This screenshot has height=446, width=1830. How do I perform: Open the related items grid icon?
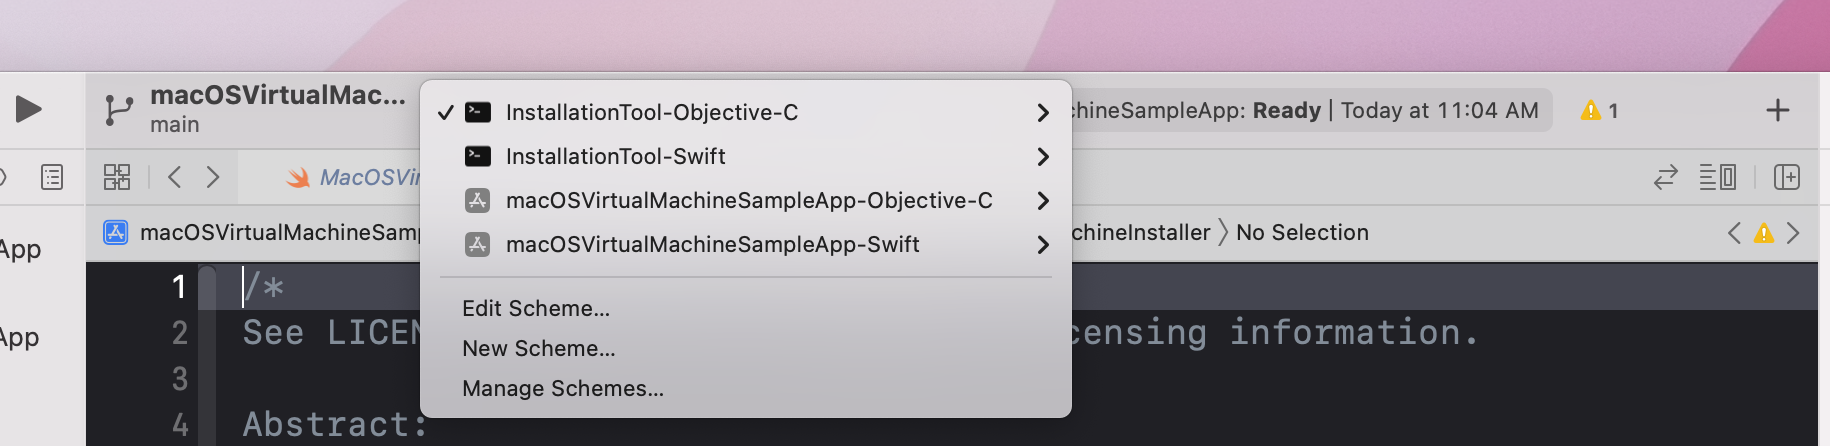coord(117,177)
